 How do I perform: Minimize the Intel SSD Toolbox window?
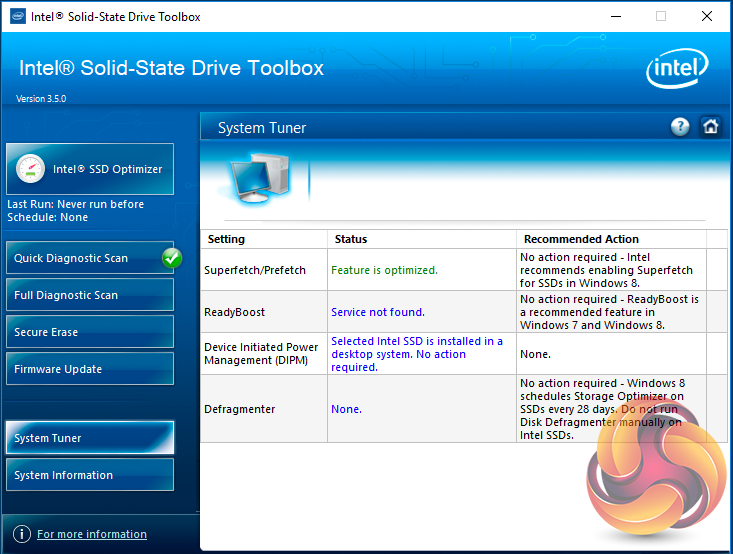coord(614,17)
